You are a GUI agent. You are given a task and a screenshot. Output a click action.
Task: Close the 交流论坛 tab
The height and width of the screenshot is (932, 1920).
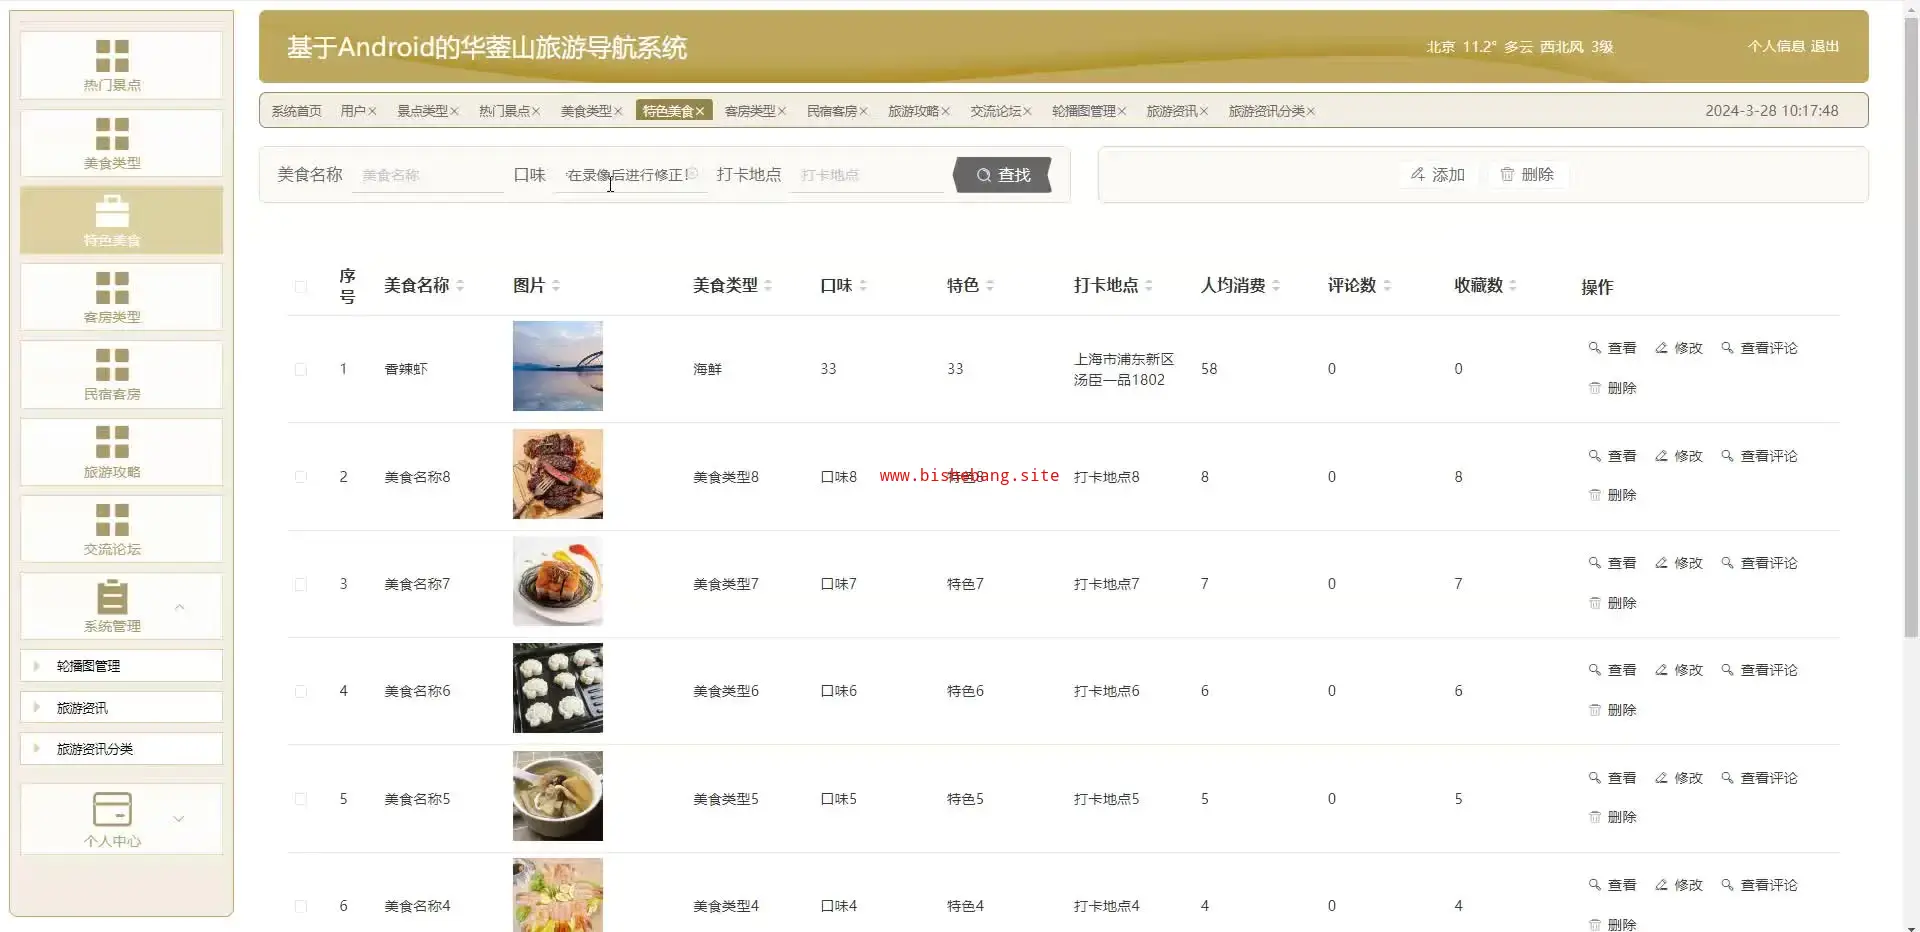tap(1027, 111)
